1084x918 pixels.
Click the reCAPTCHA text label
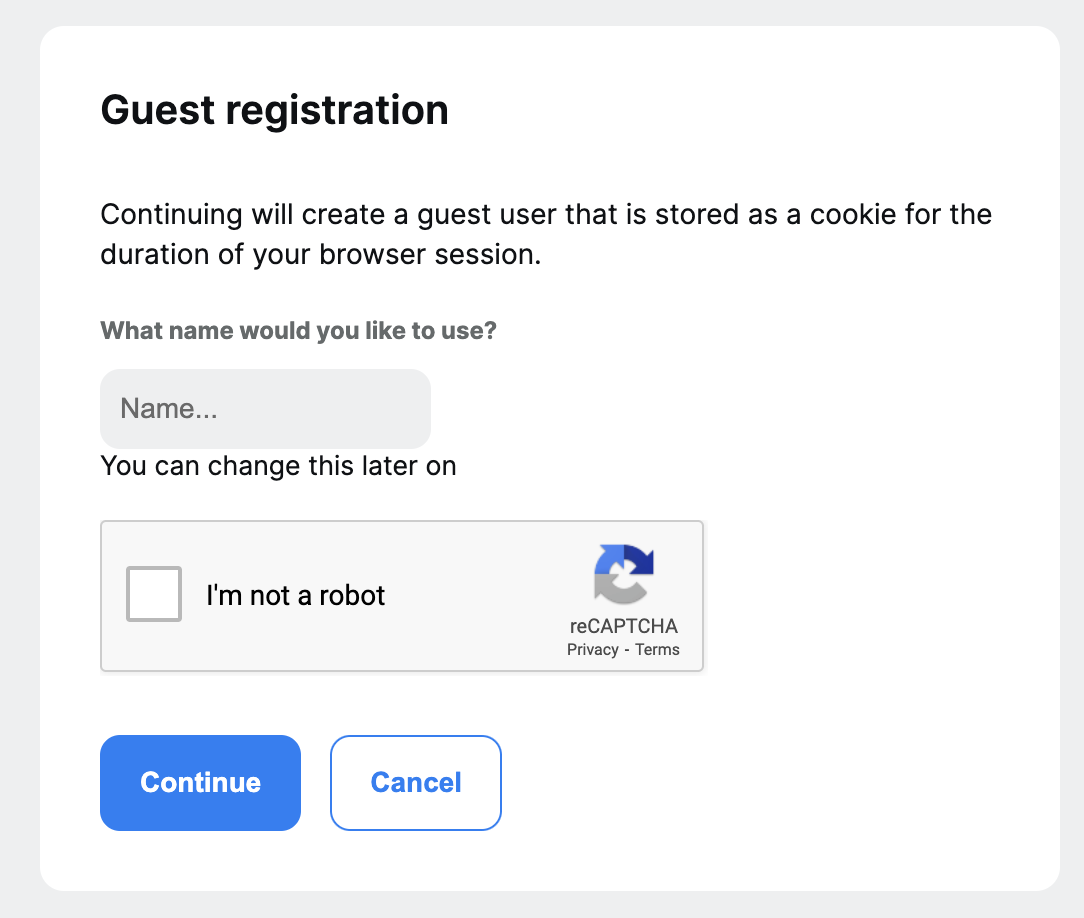tap(622, 627)
